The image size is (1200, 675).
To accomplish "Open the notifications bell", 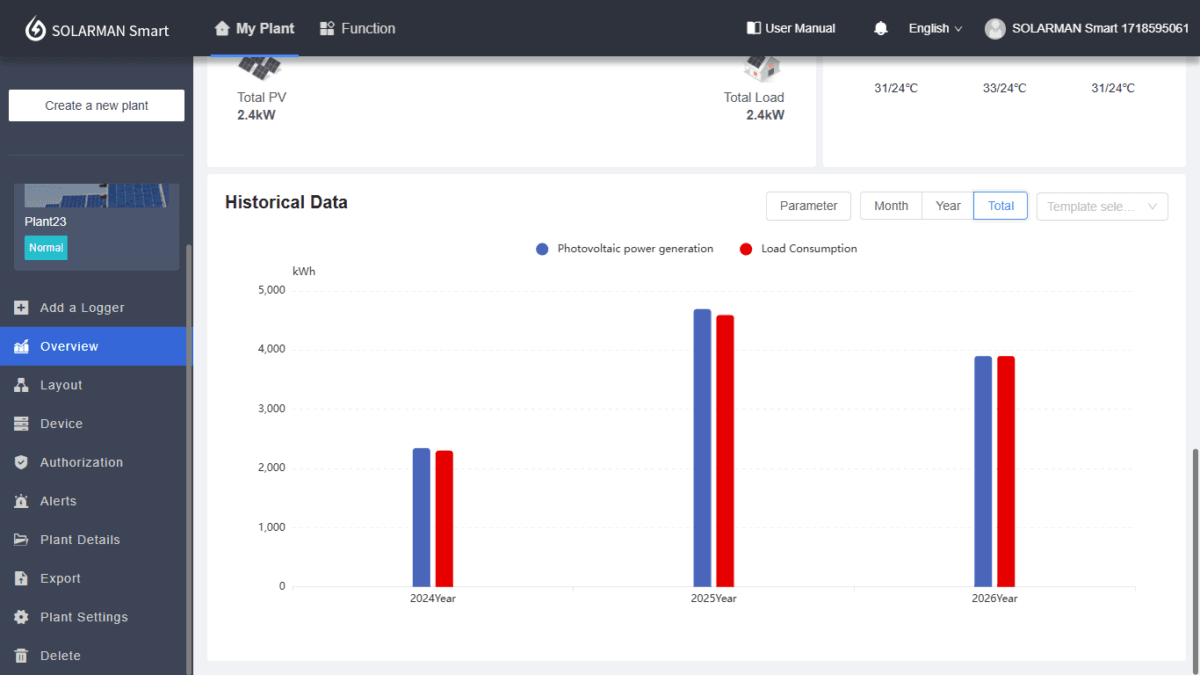I will coord(881,28).
